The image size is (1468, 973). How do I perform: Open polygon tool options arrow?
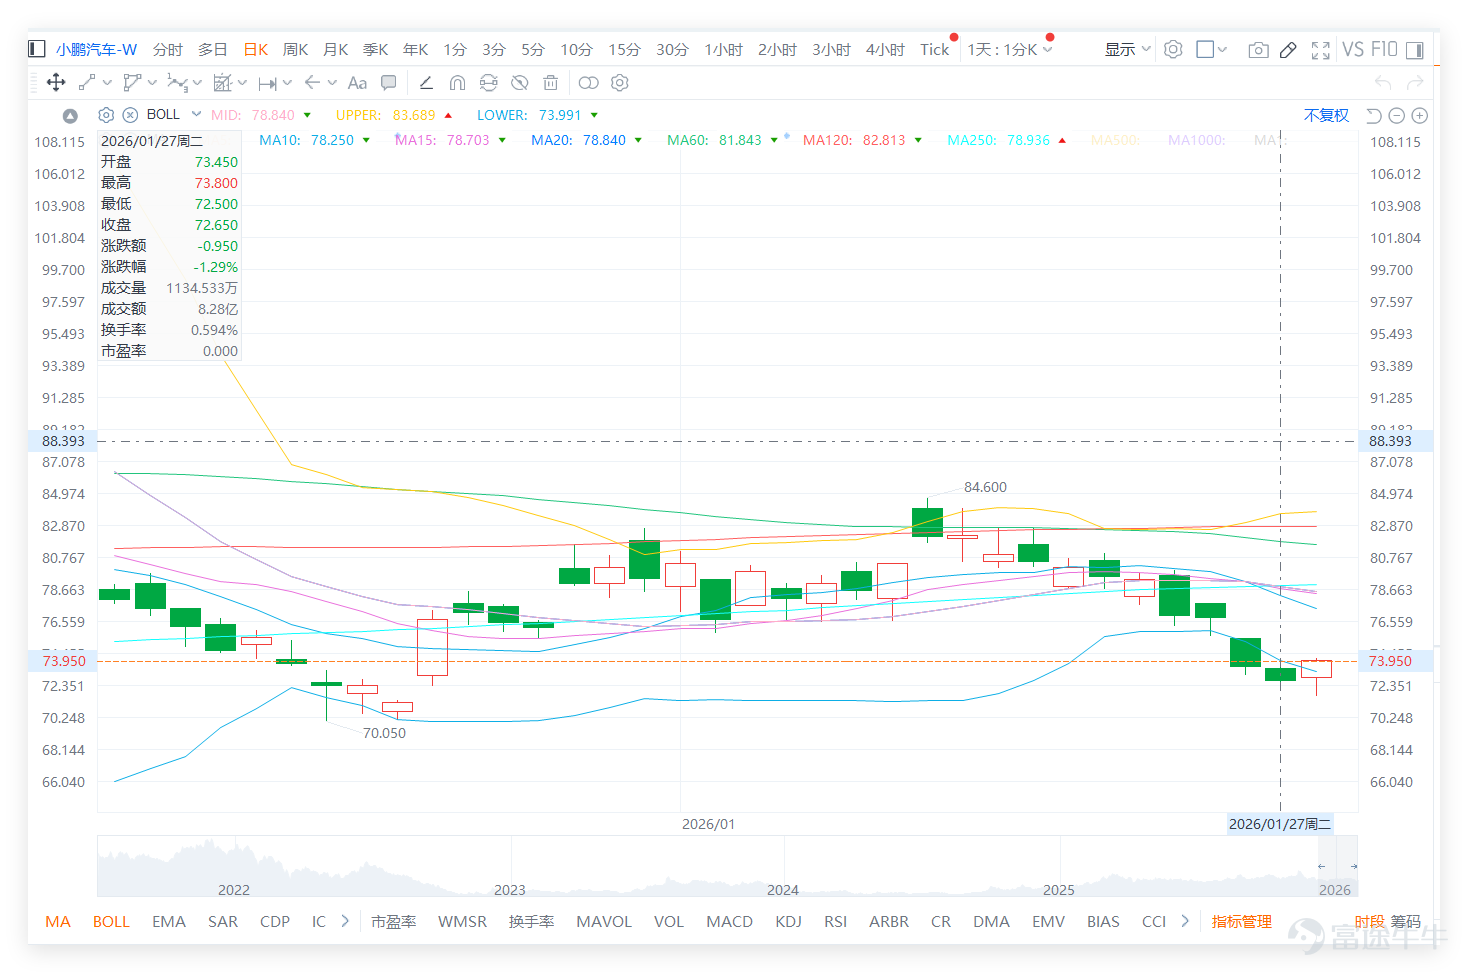pyautogui.click(x=152, y=83)
